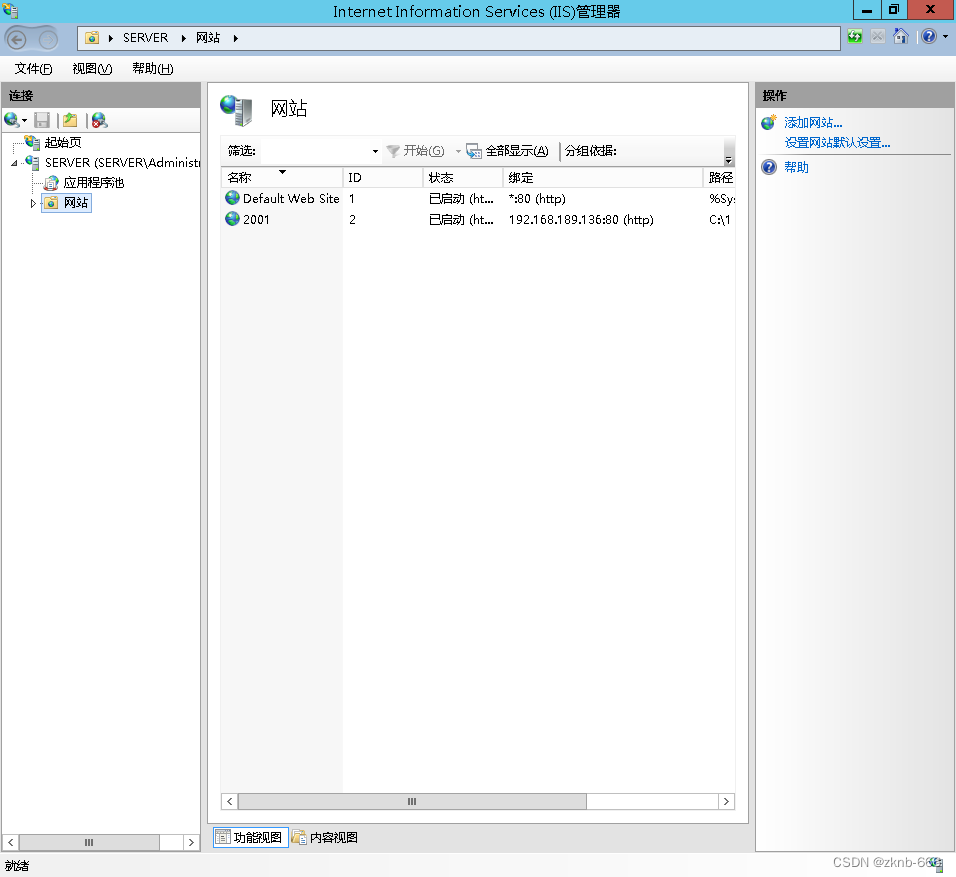Sort by the 绑定 column header
This screenshot has width=956, height=877.
pos(602,177)
